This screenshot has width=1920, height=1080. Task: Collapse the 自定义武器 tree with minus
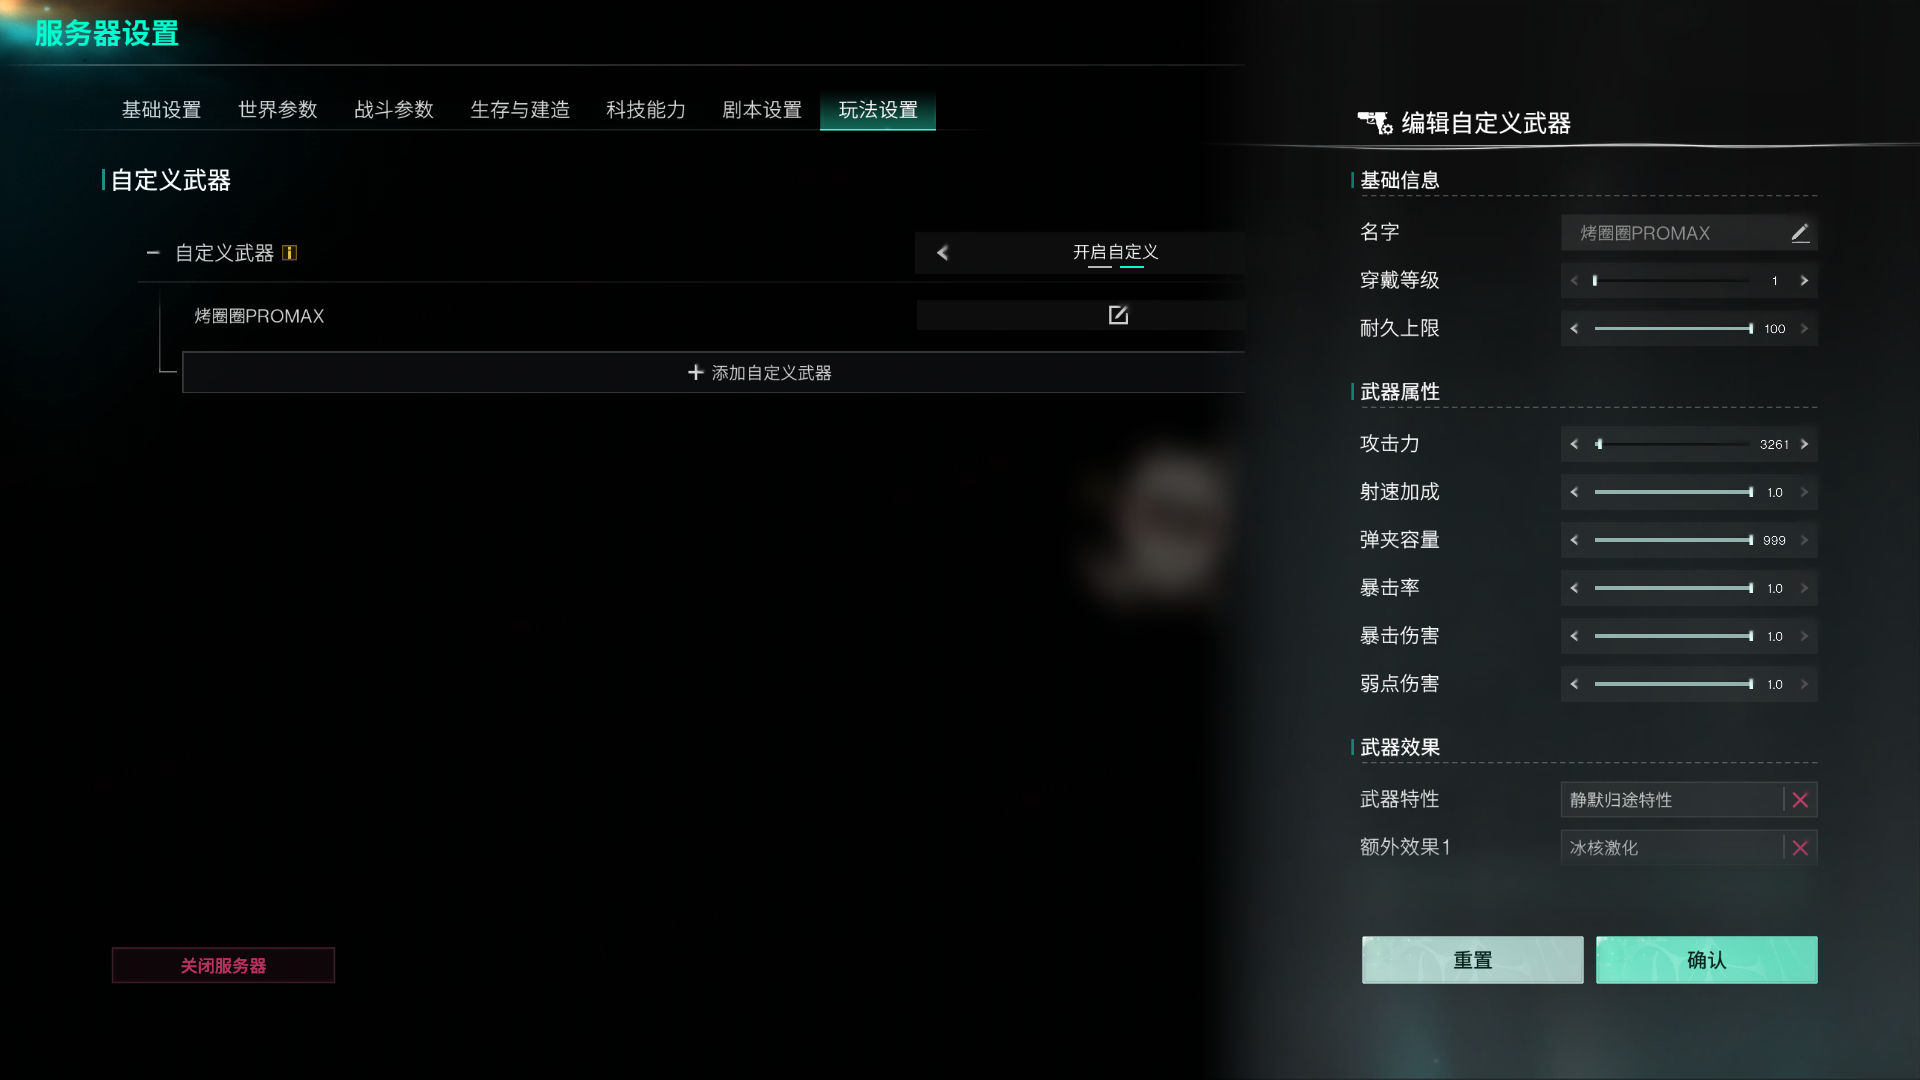point(153,253)
